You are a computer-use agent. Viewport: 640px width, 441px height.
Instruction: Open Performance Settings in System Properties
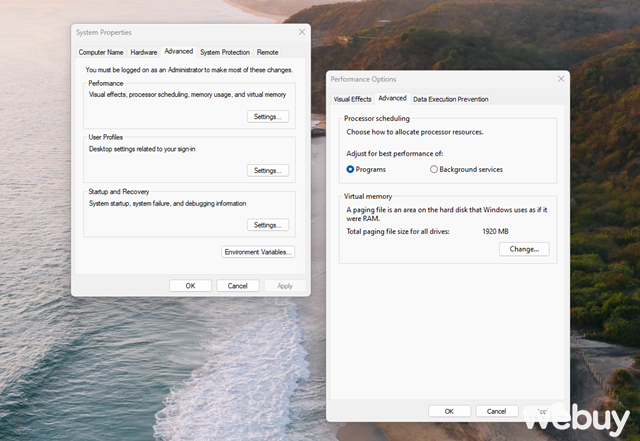[268, 117]
